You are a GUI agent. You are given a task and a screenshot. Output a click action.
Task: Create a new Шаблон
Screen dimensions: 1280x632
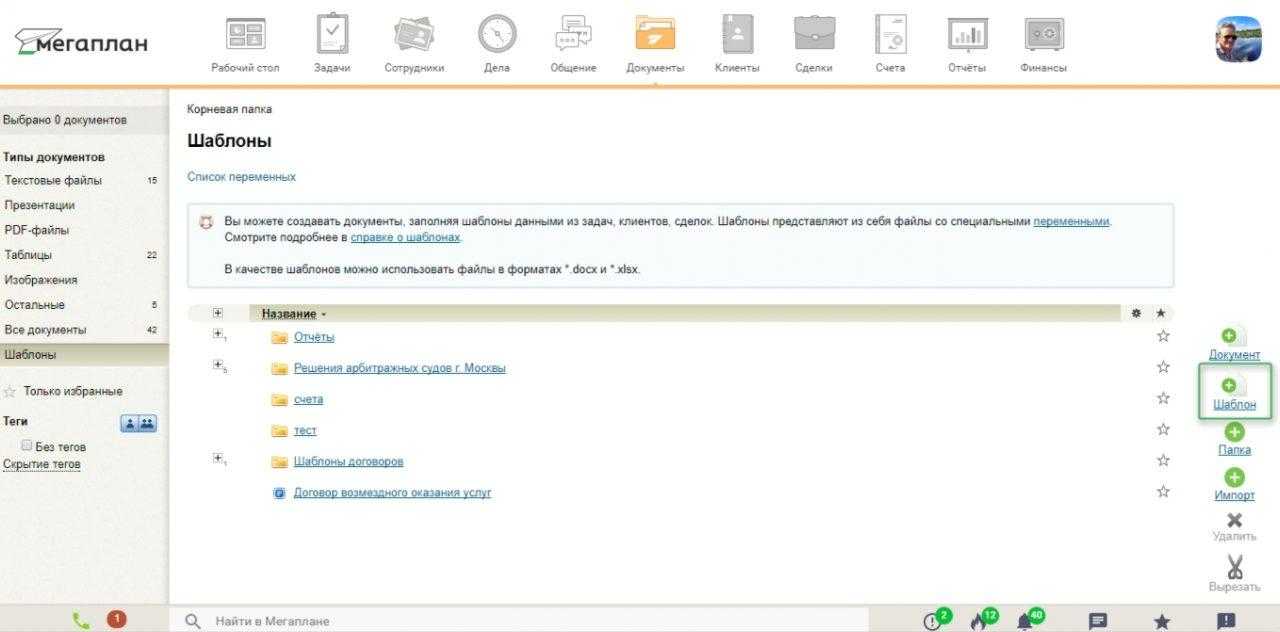click(x=1234, y=393)
